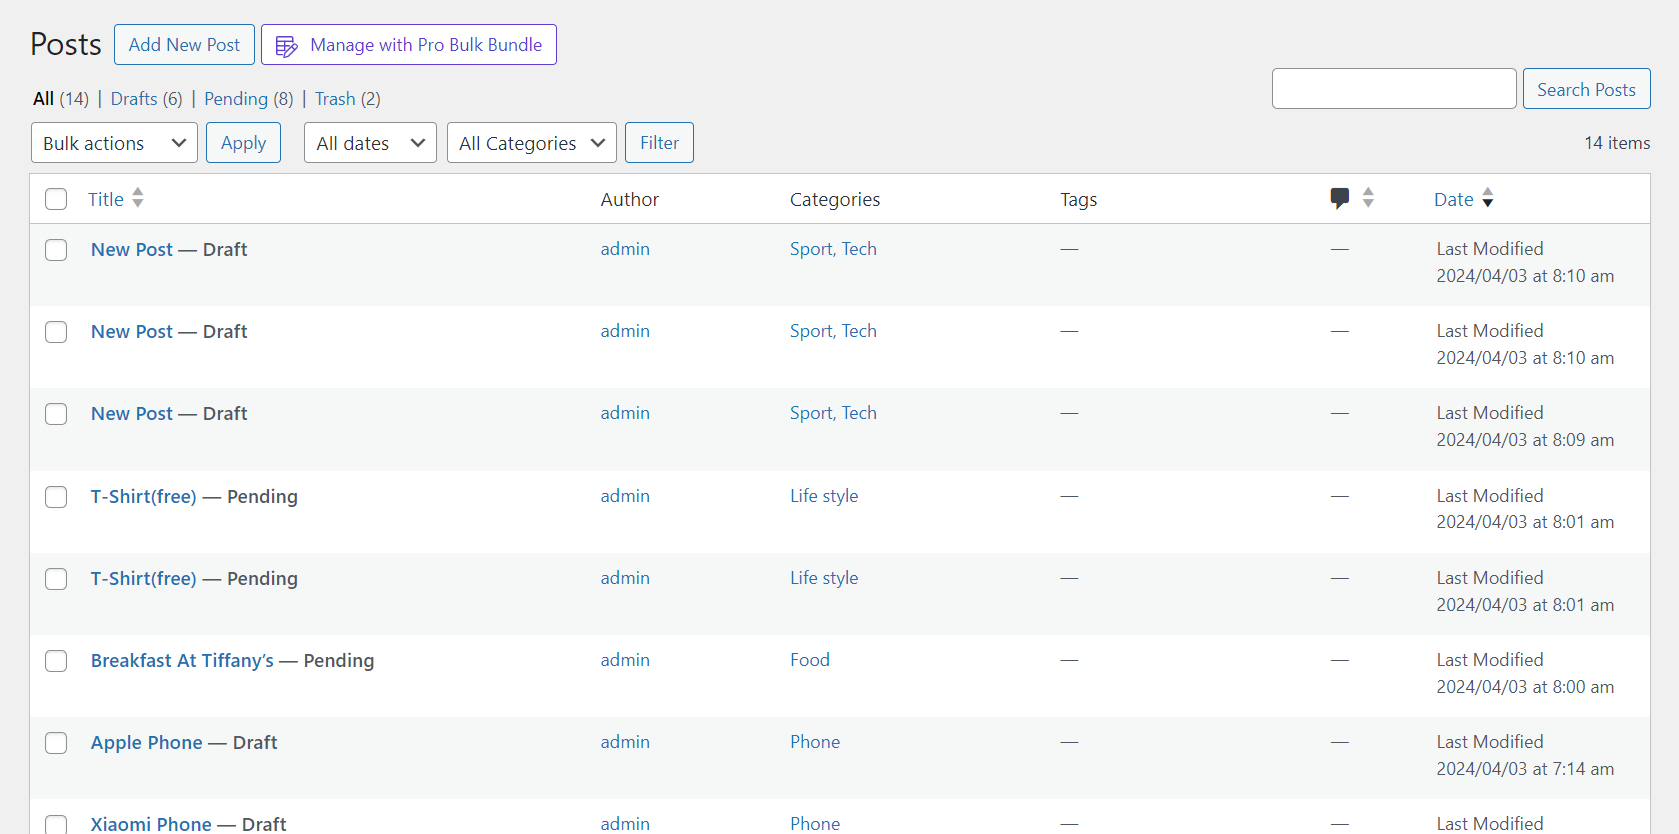Click Phone category in Xiaomi Phone row

815,824
